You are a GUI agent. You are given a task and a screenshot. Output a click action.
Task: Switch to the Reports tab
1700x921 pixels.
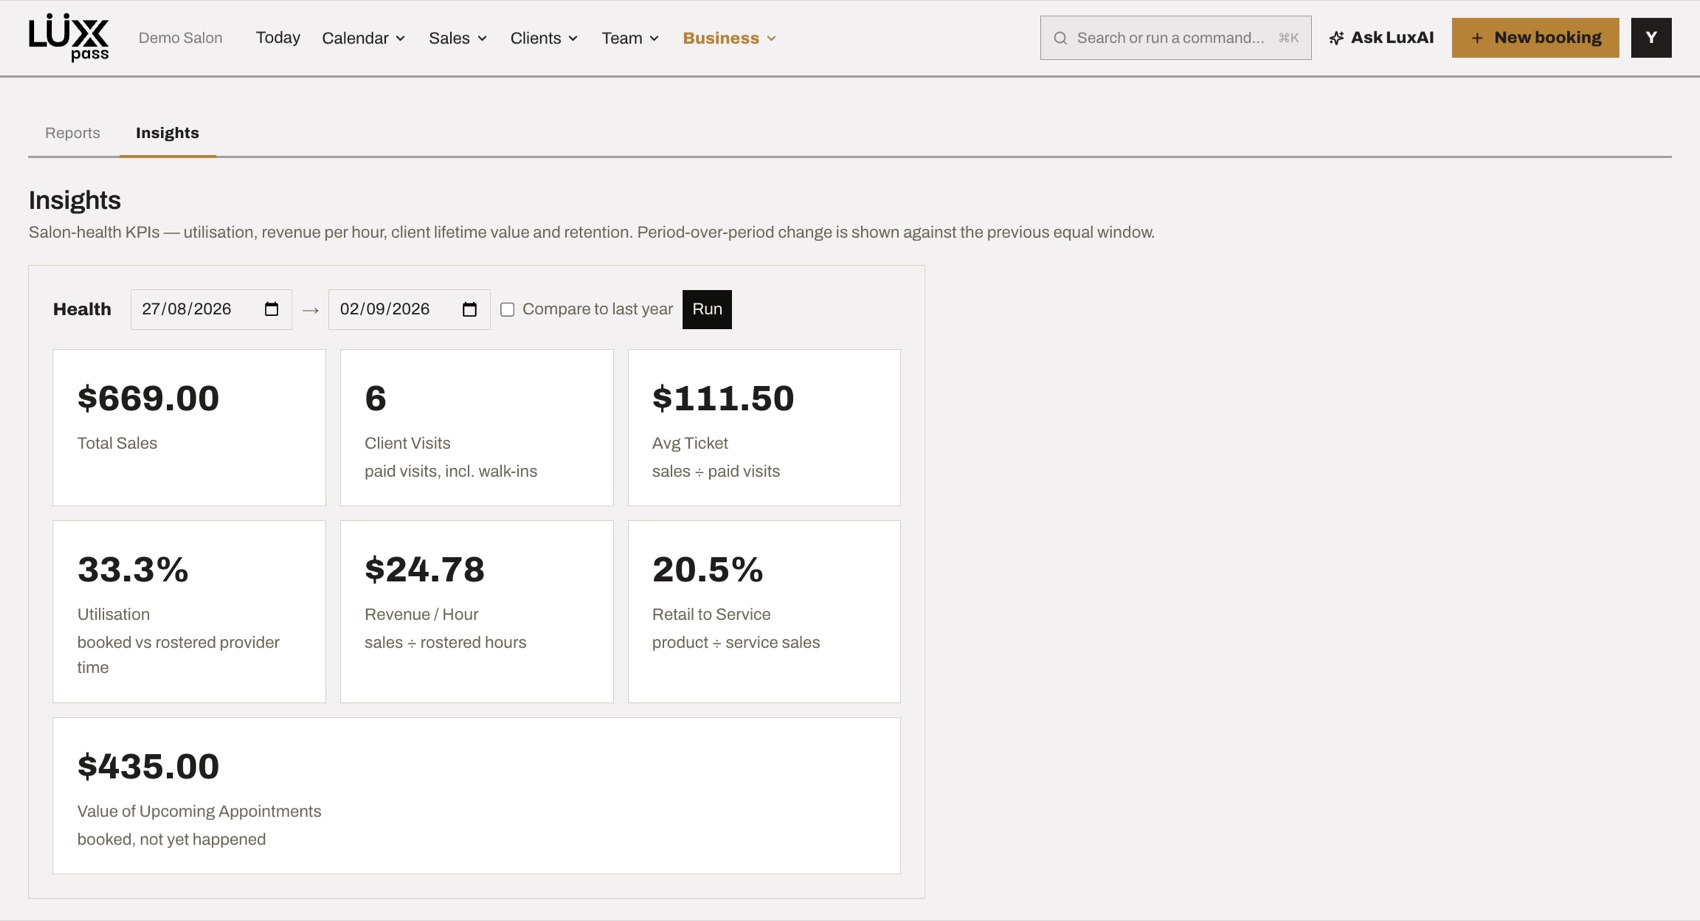(73, 133)
